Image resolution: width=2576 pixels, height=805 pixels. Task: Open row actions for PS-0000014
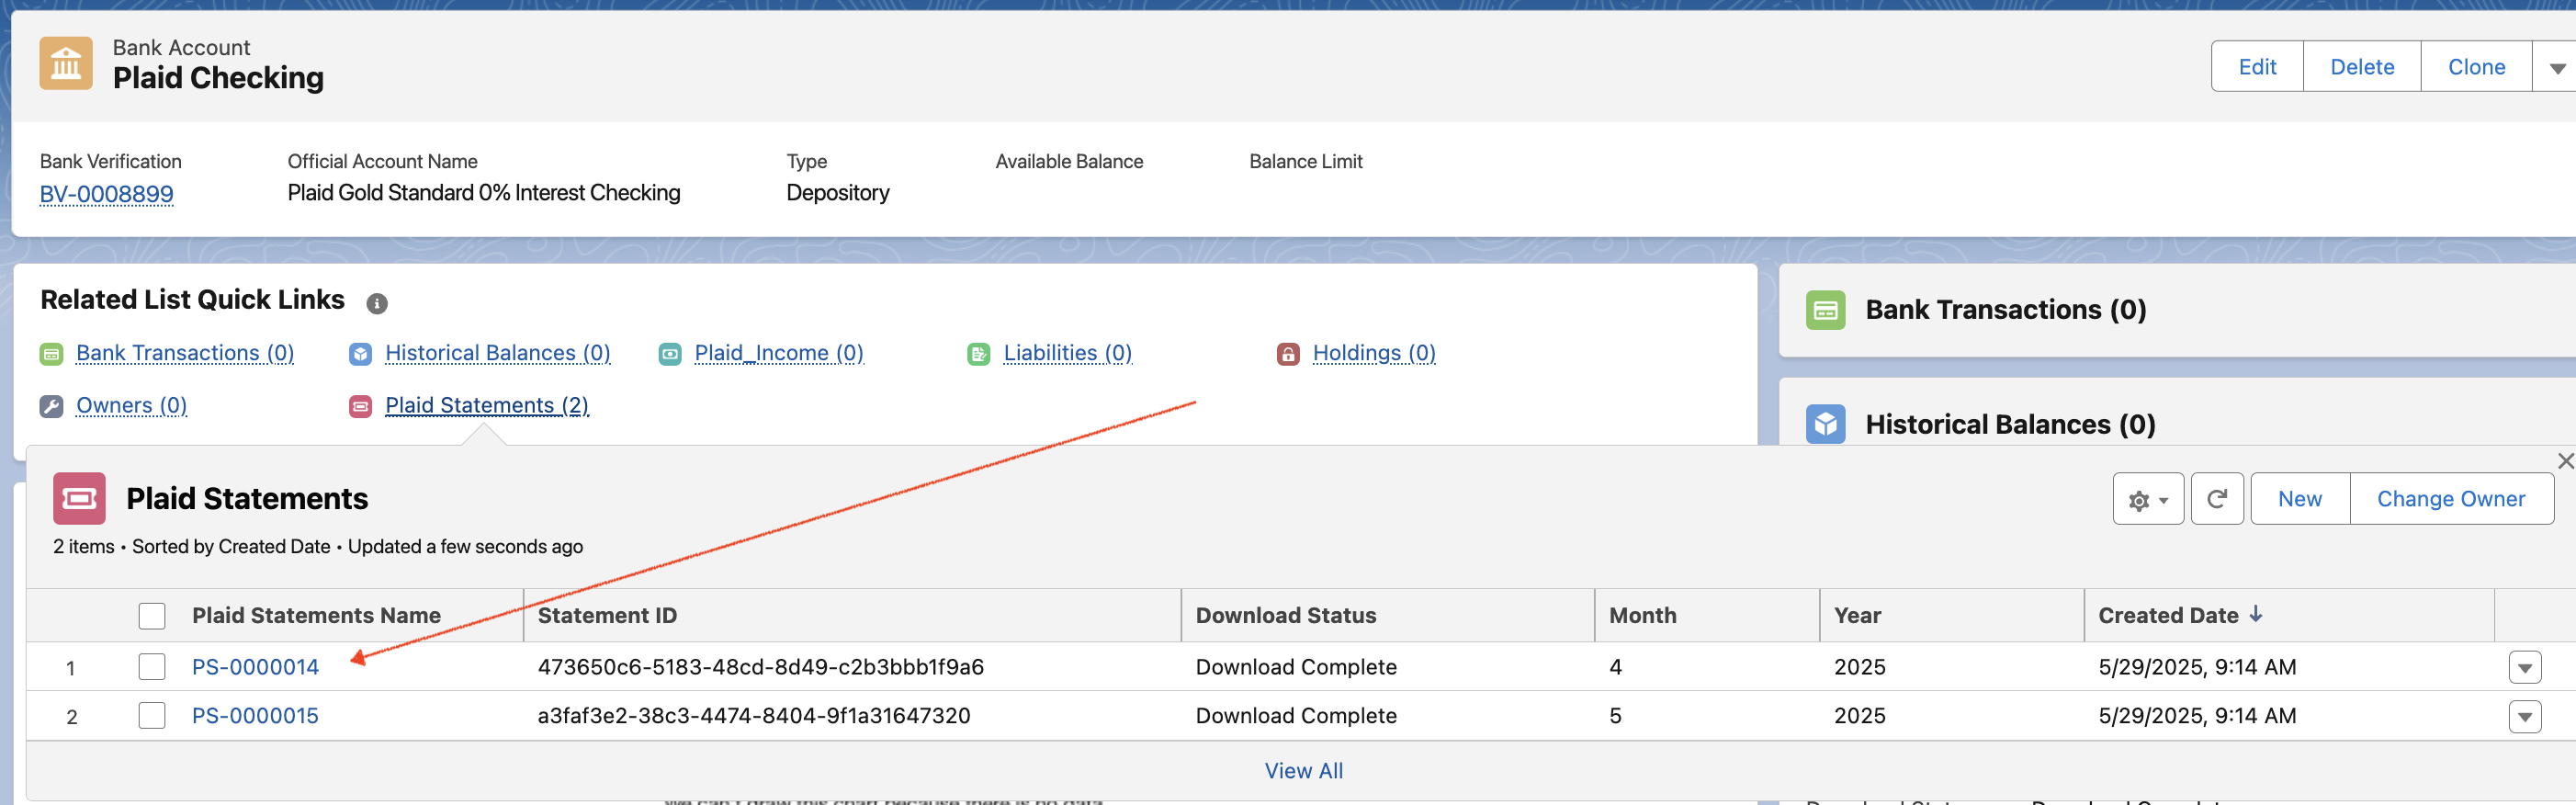coord(2525,668)
